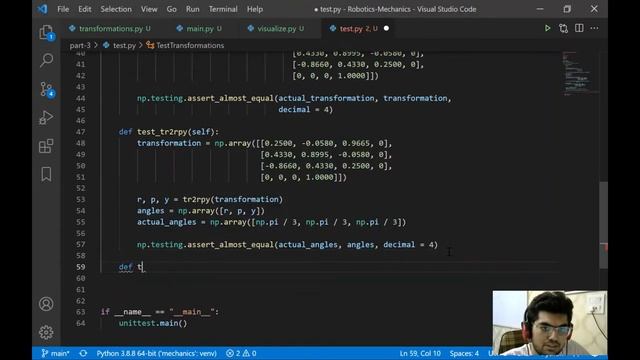This screenshot has height=360, width=640.
Task: Switch to the main.py tab
Action: [x=200, y=28]
